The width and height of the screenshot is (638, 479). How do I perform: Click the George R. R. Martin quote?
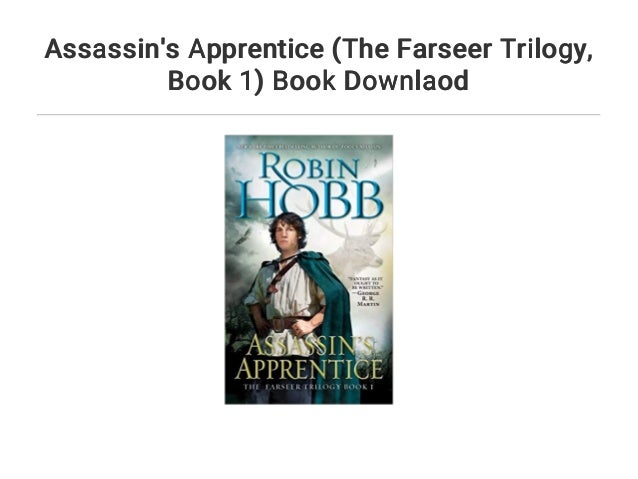click(364, 291)
